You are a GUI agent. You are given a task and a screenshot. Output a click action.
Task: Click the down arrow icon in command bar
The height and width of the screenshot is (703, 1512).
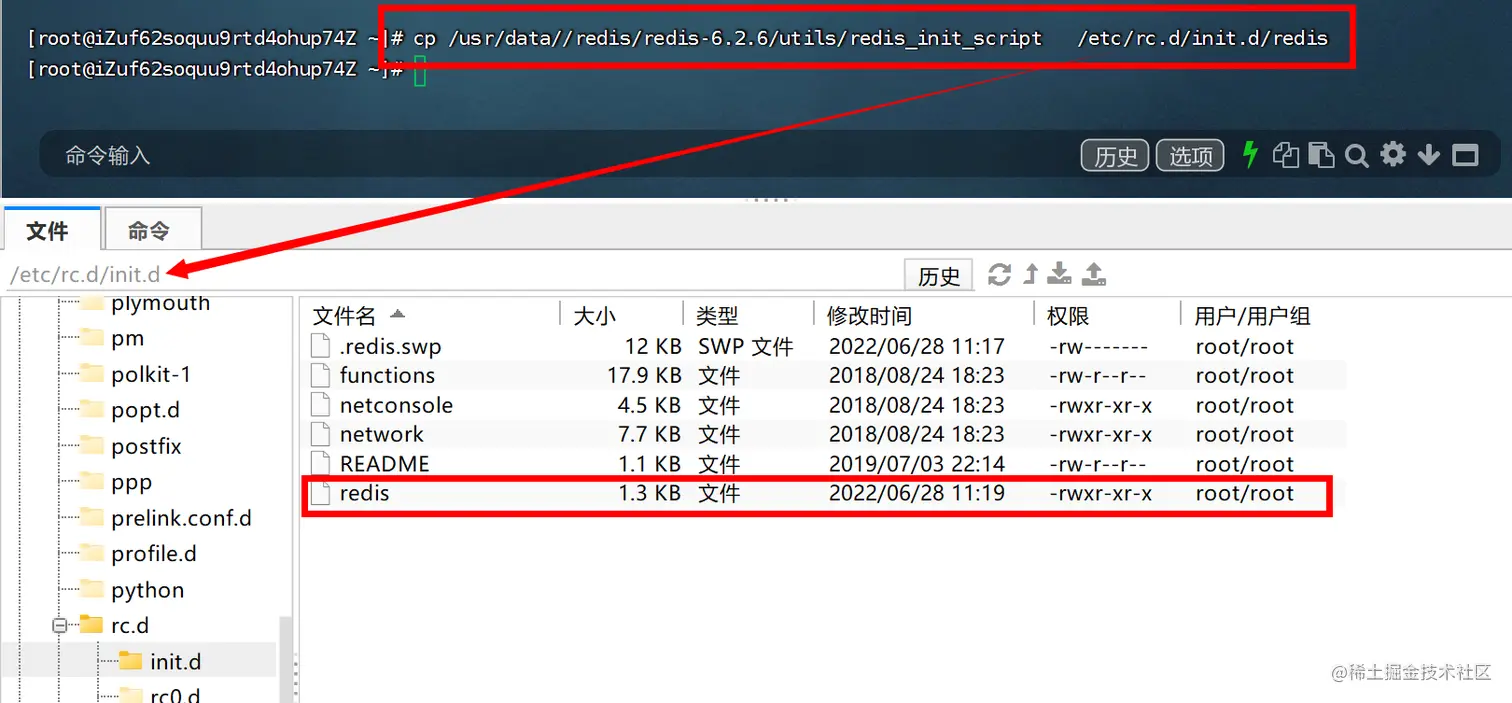1429,155
